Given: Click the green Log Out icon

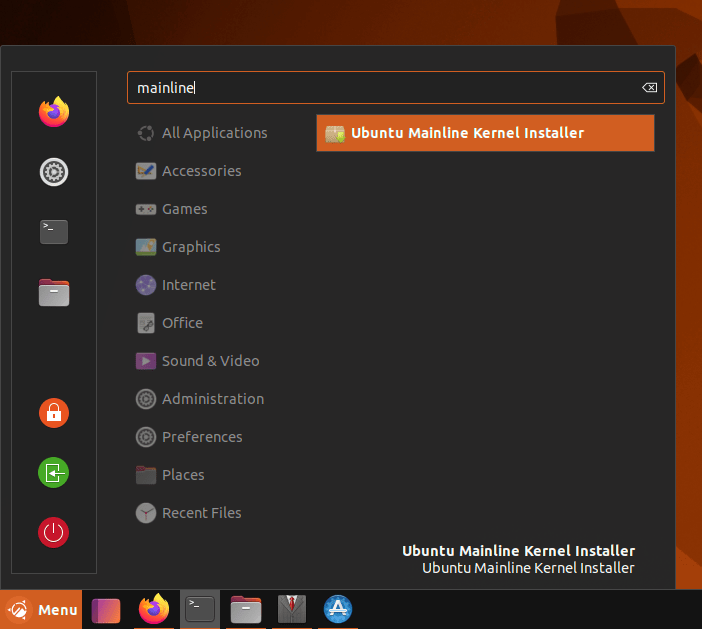Looking at the screenshot, I should (x=54, y=472).
